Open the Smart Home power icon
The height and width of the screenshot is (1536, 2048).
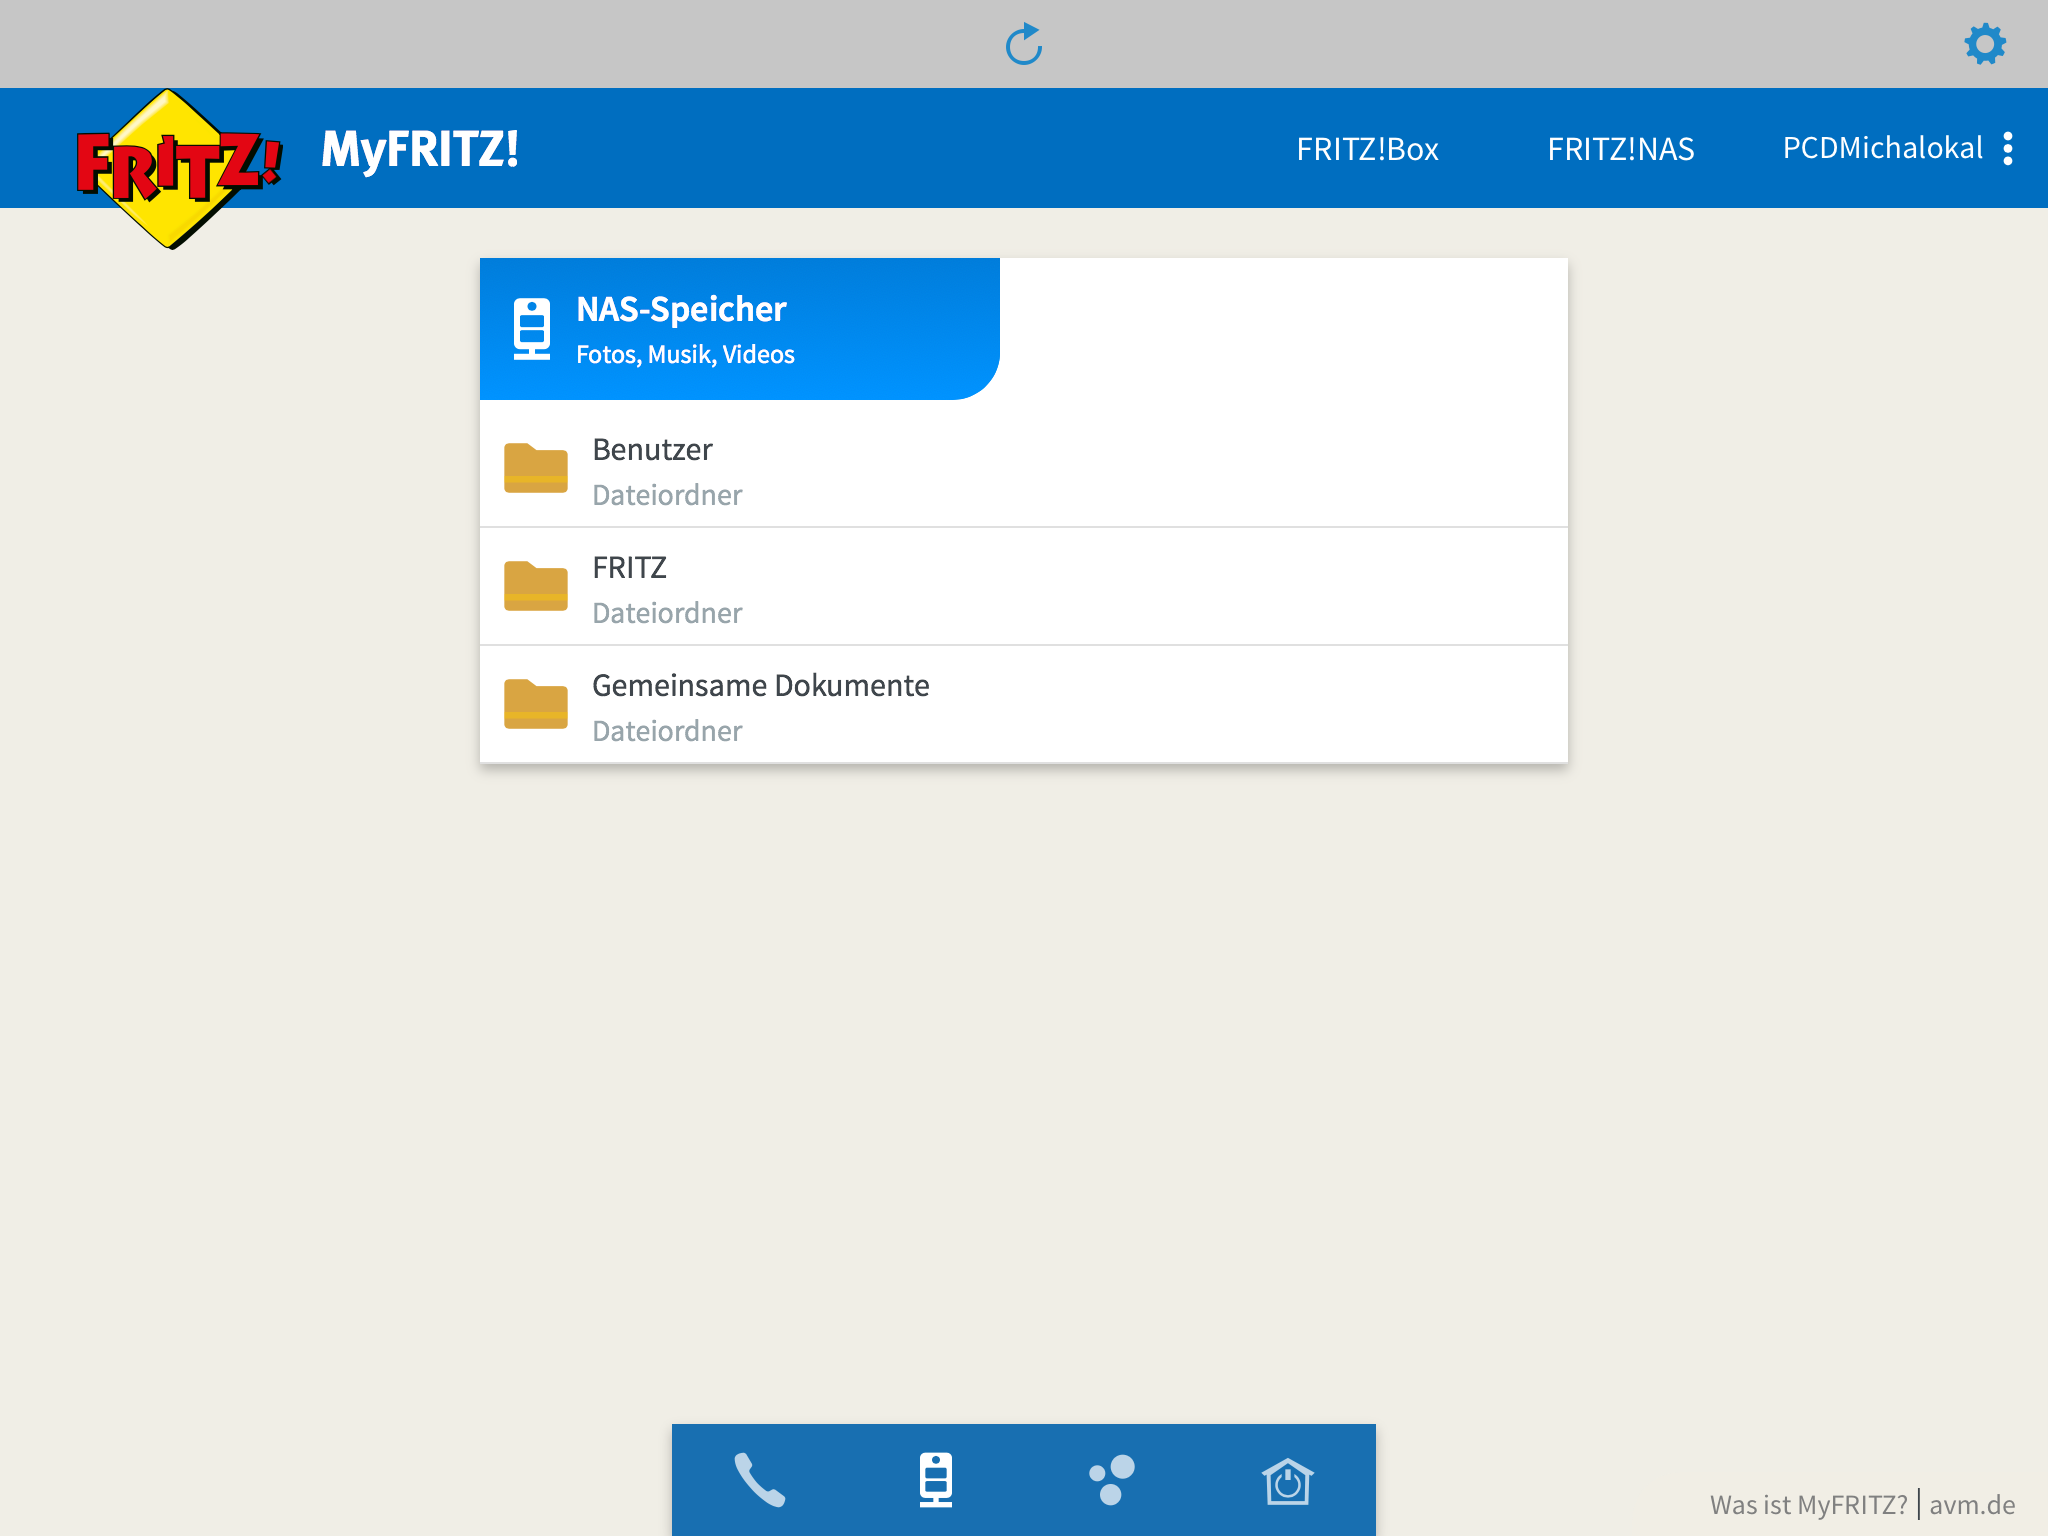[x=1287, y=1481]
